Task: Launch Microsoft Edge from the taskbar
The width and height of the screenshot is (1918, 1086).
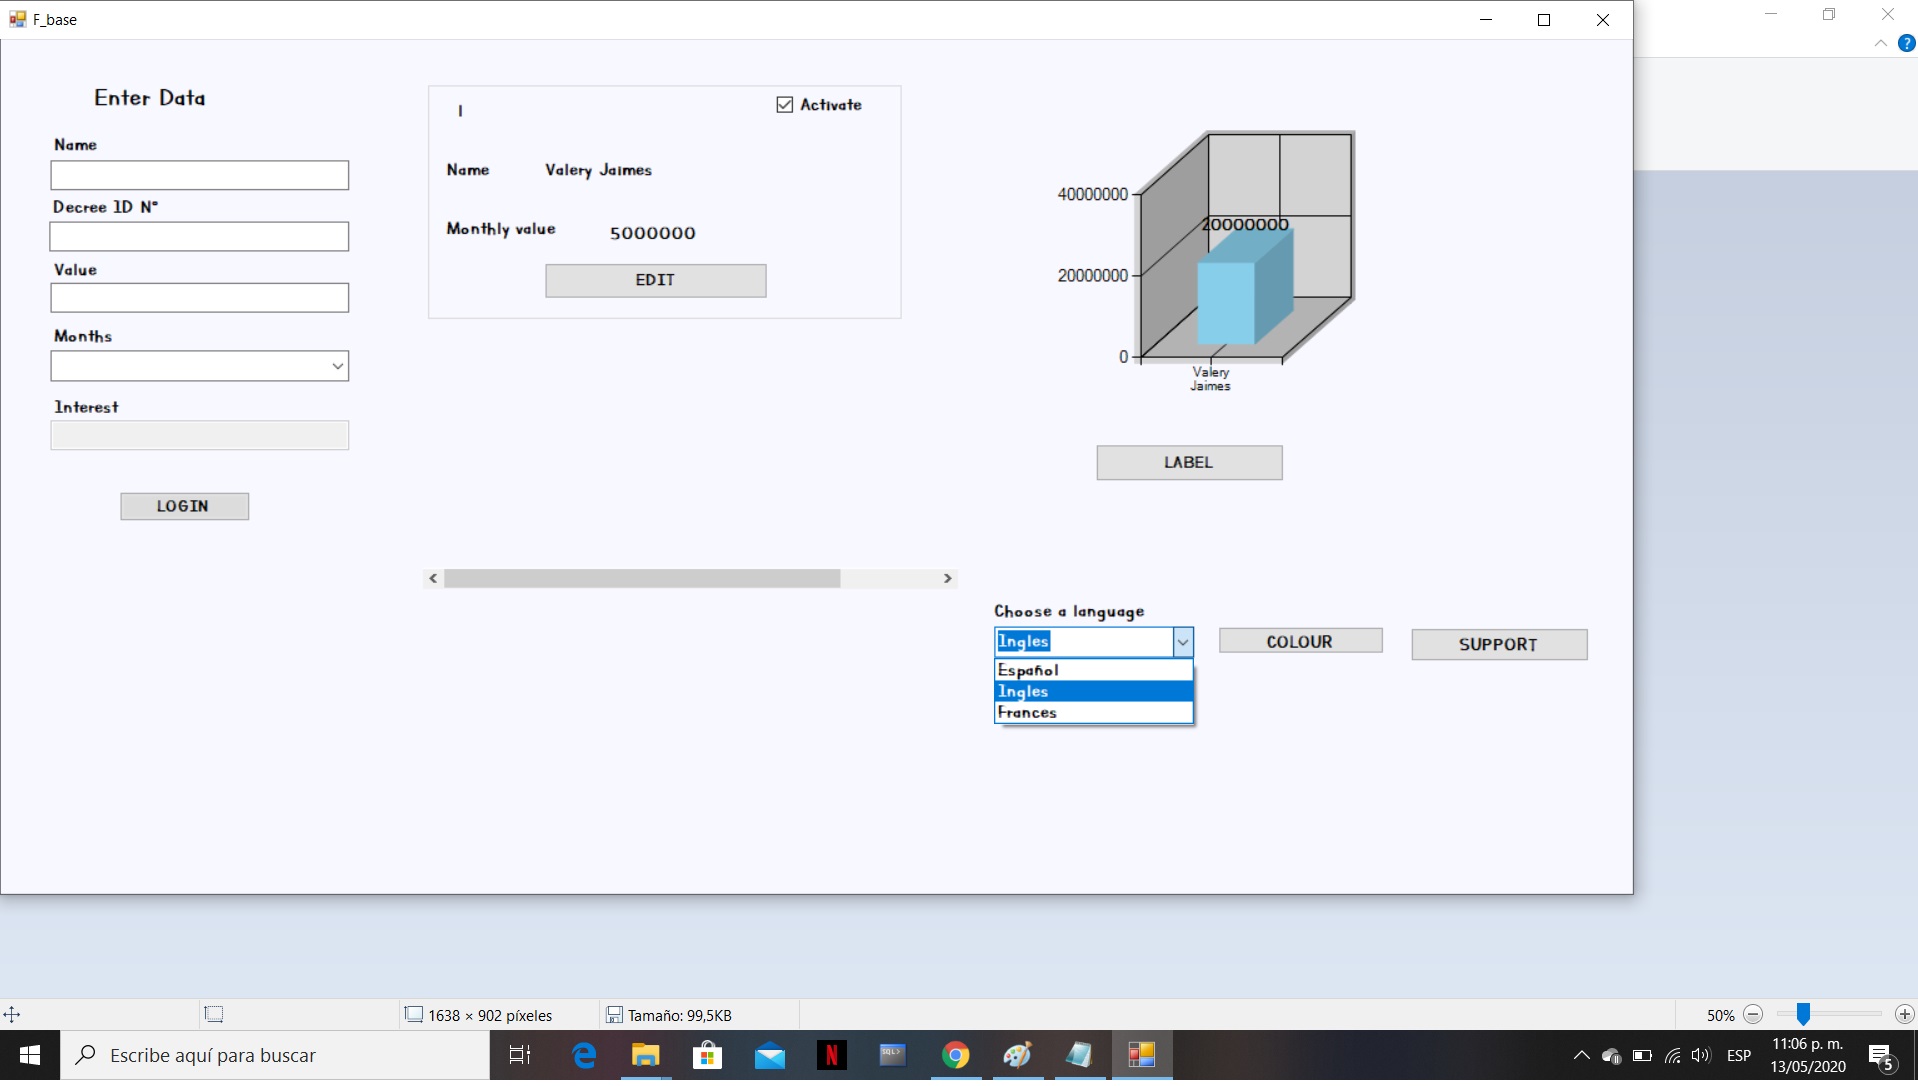Action: 584,1055
